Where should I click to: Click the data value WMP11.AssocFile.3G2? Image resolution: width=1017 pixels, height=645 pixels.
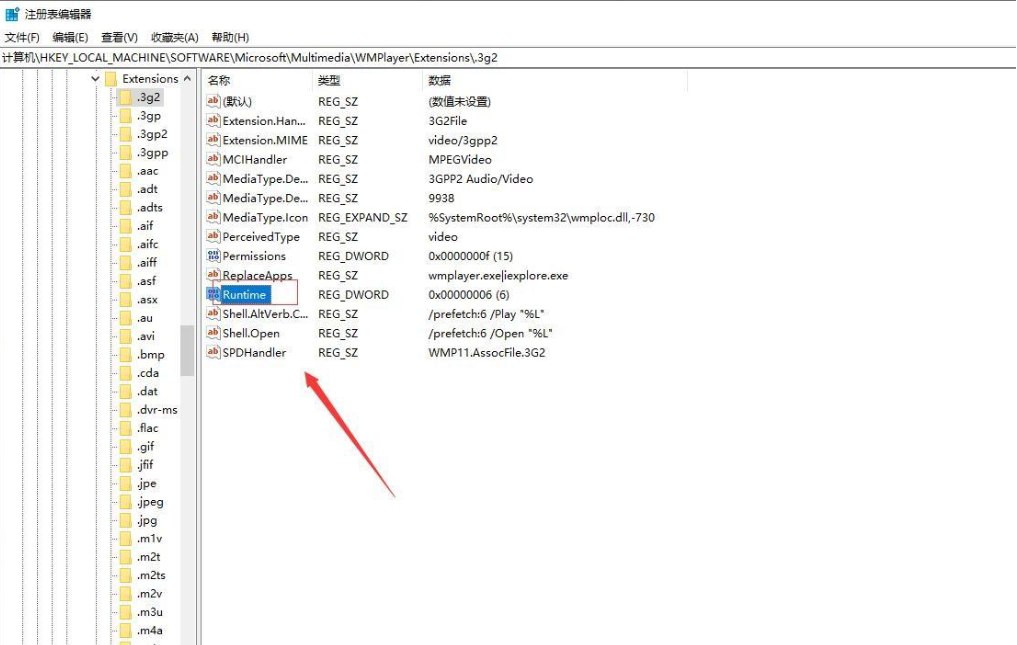tap(487, 352)
